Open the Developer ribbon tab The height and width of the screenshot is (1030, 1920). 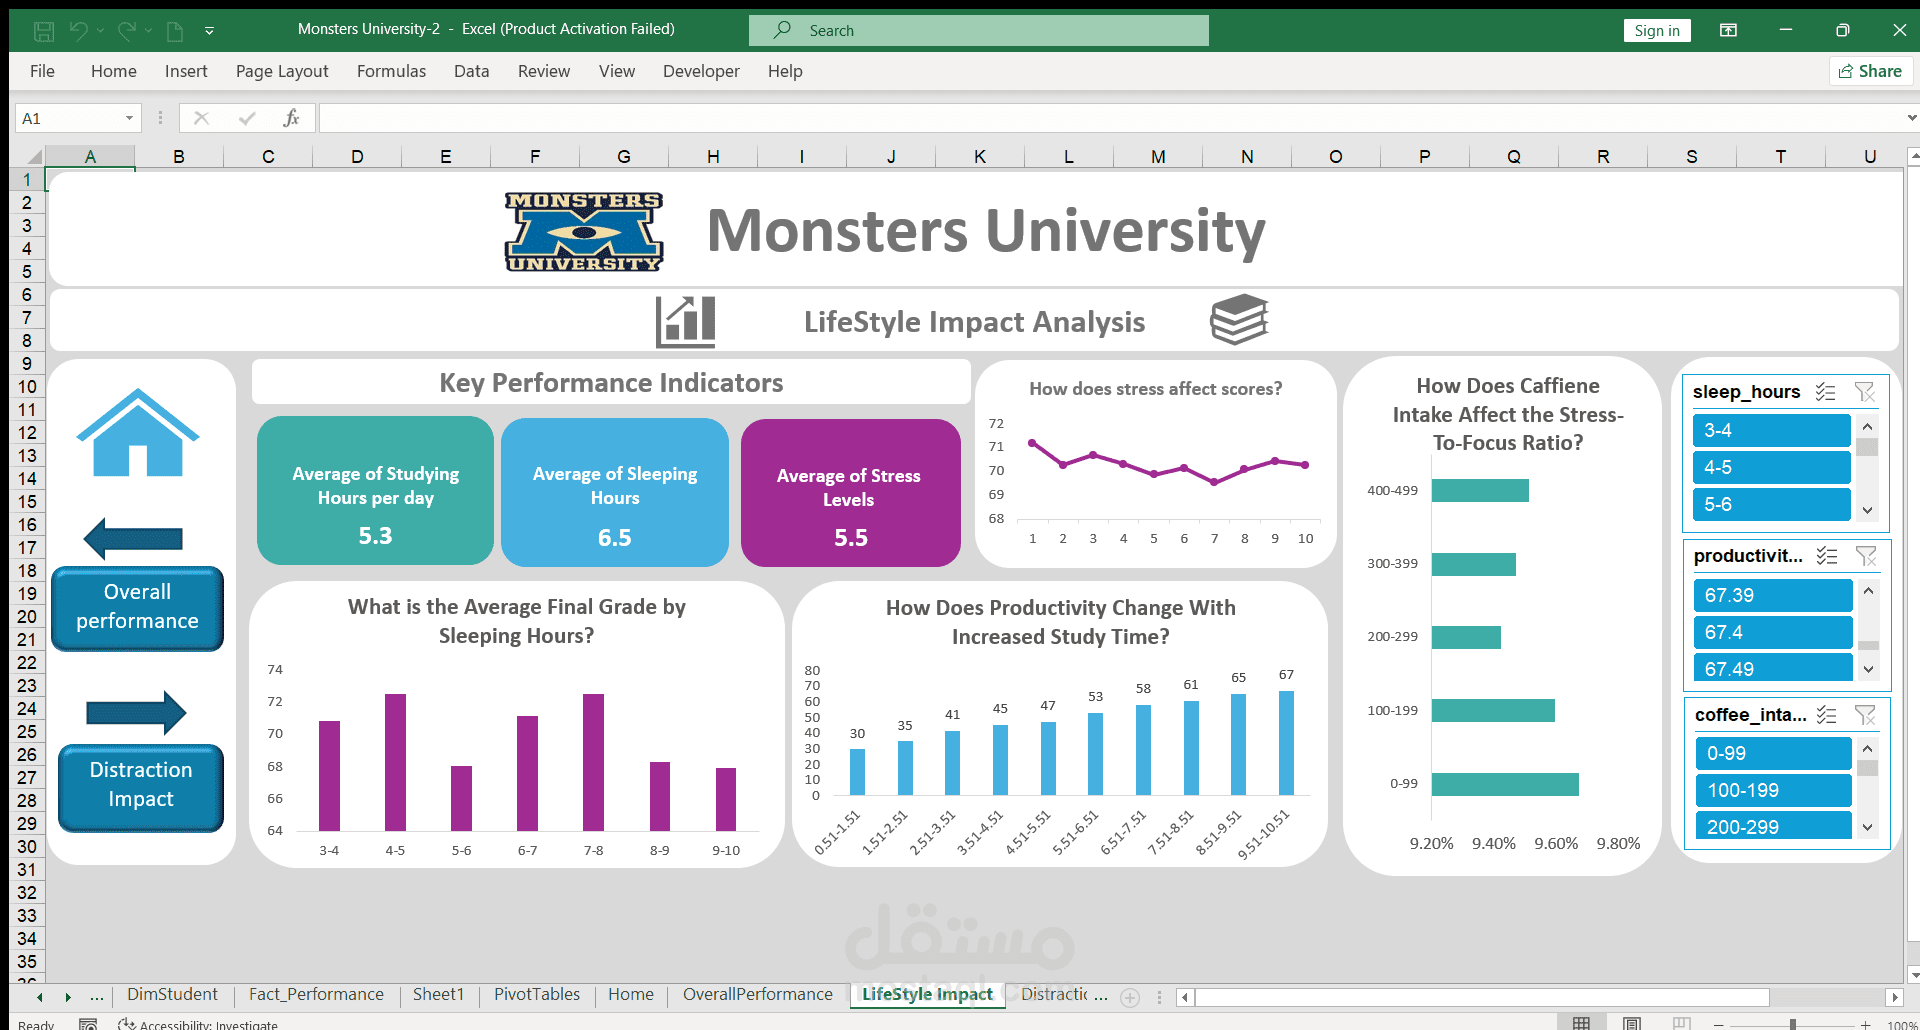point(701,71)
